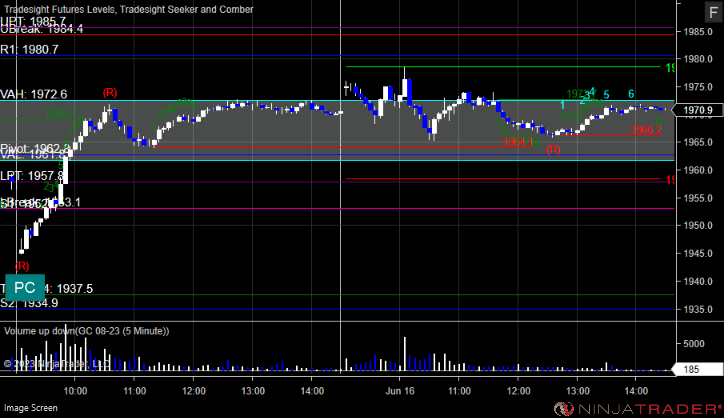Click the cyan count number 6
The height and width of the screenshot is (418, 724).
(x=631, y=94)
